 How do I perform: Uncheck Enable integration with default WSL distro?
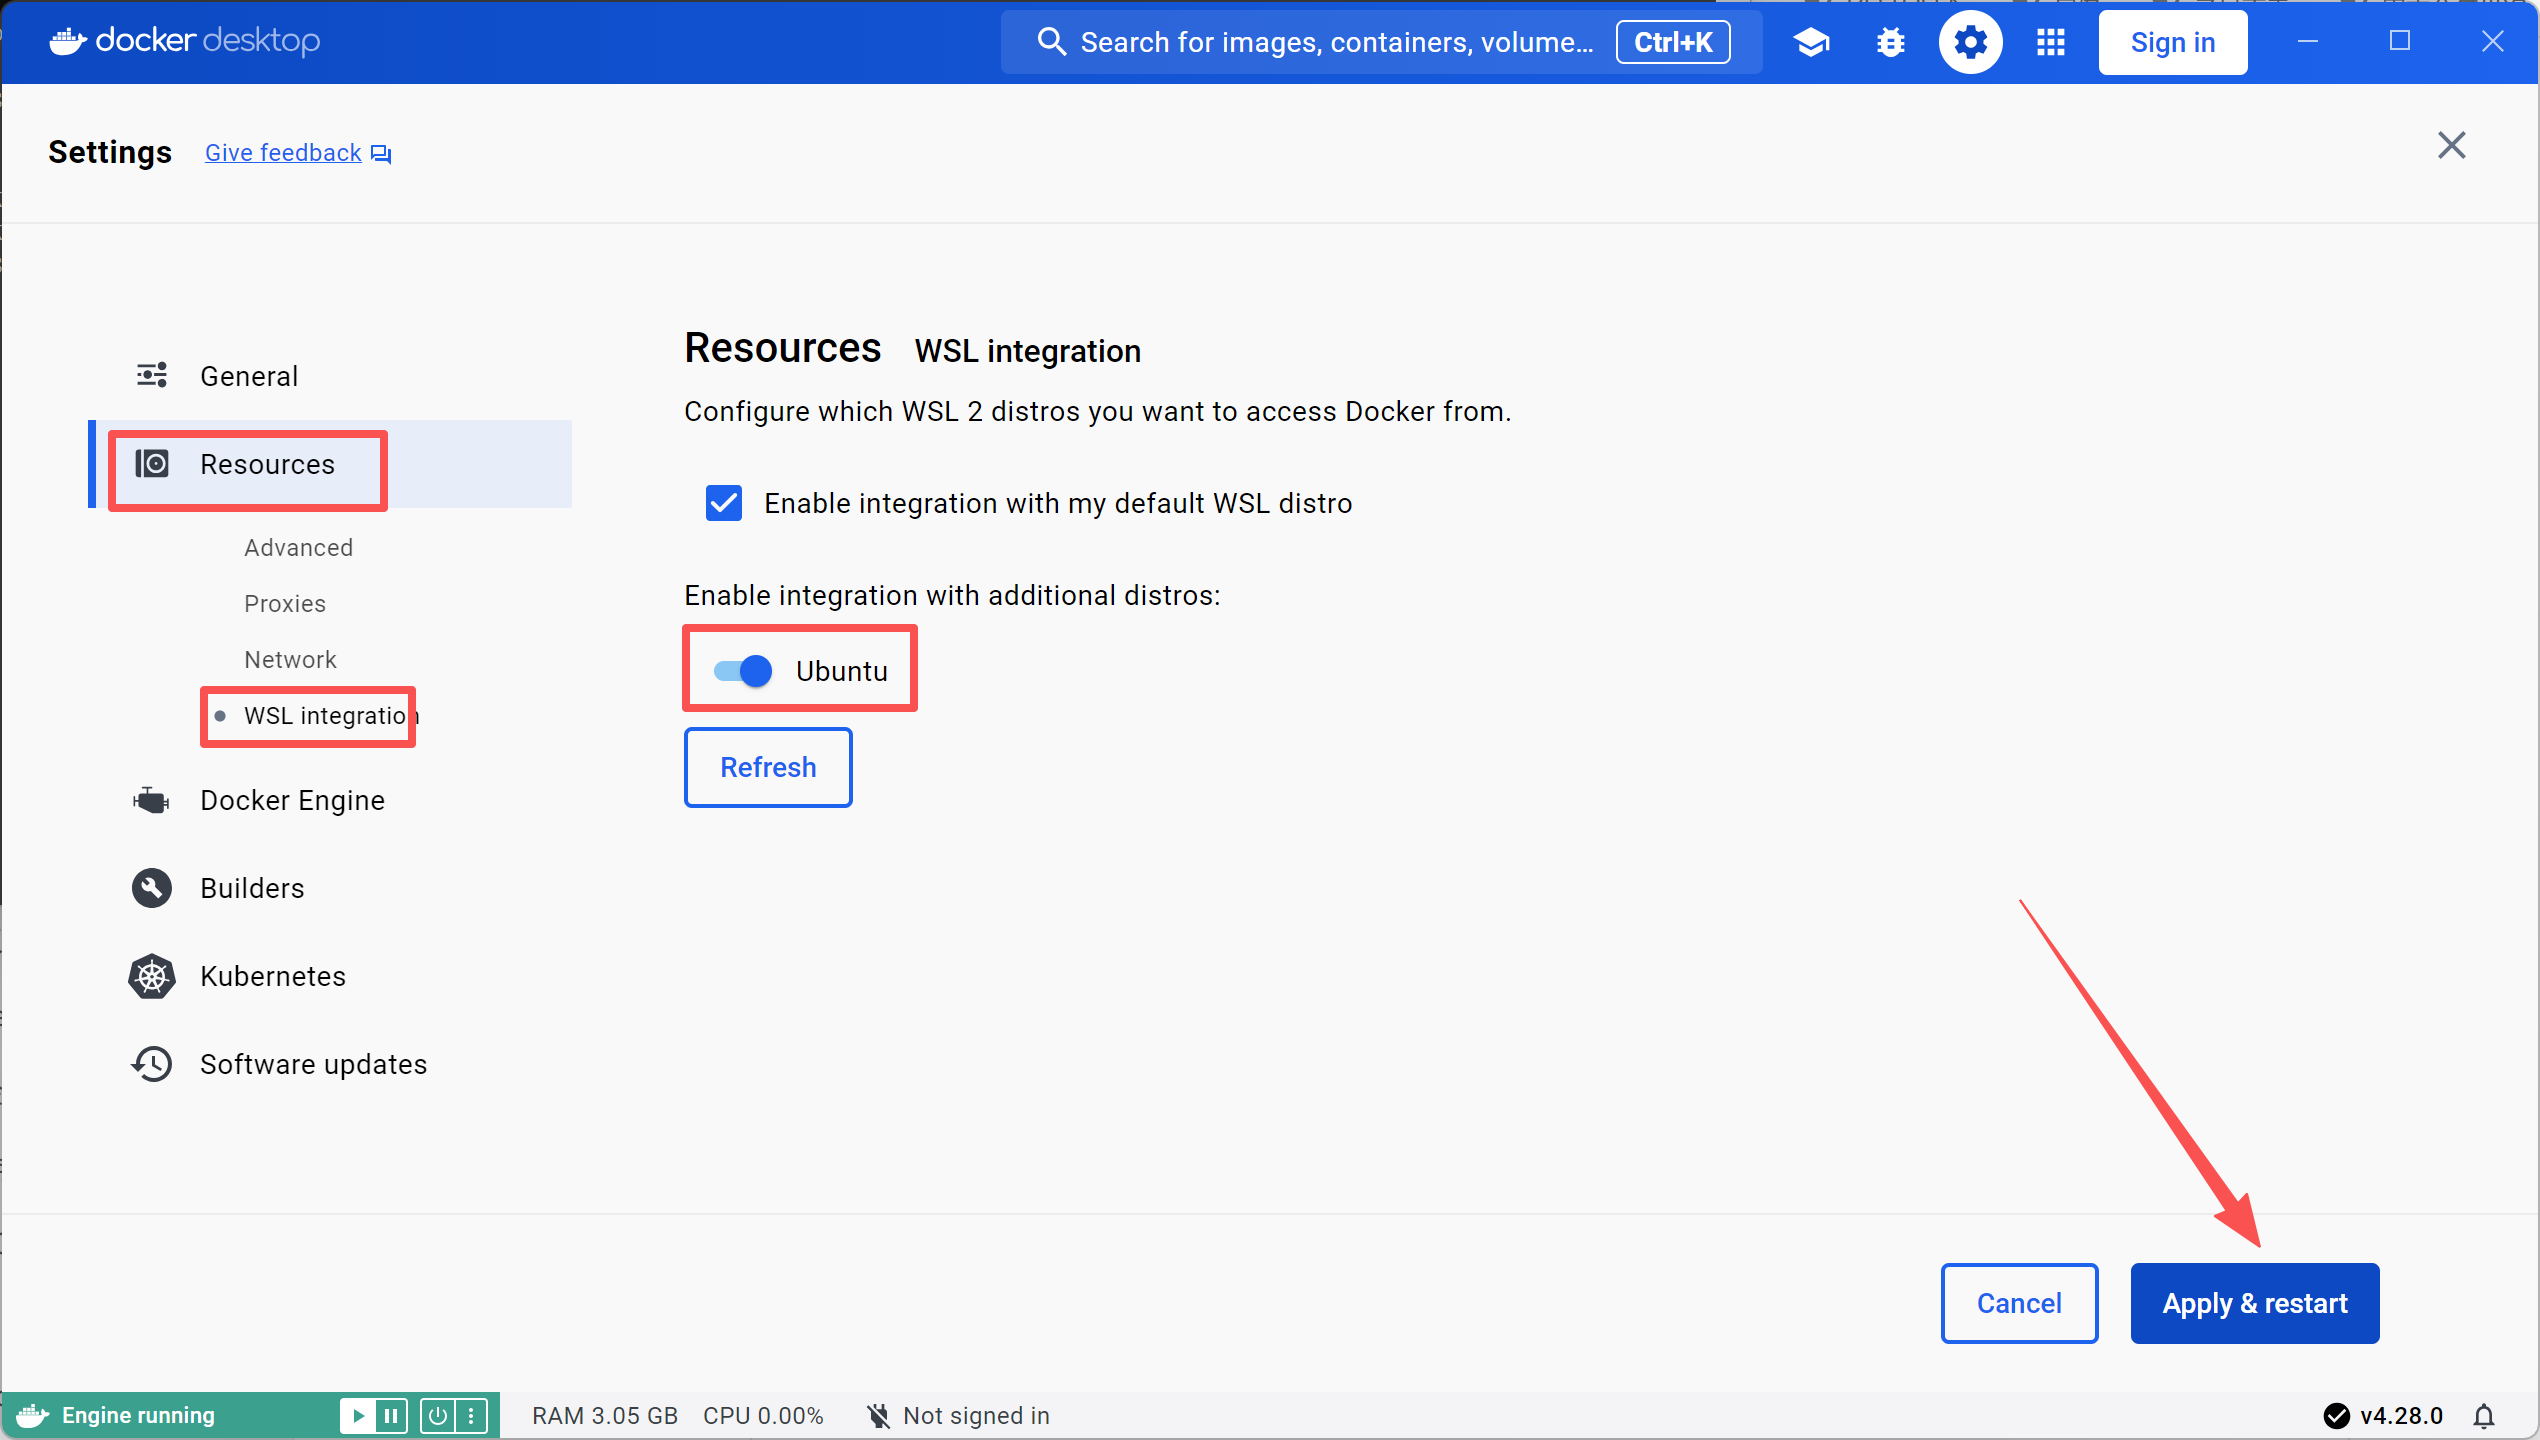point(724,503)
